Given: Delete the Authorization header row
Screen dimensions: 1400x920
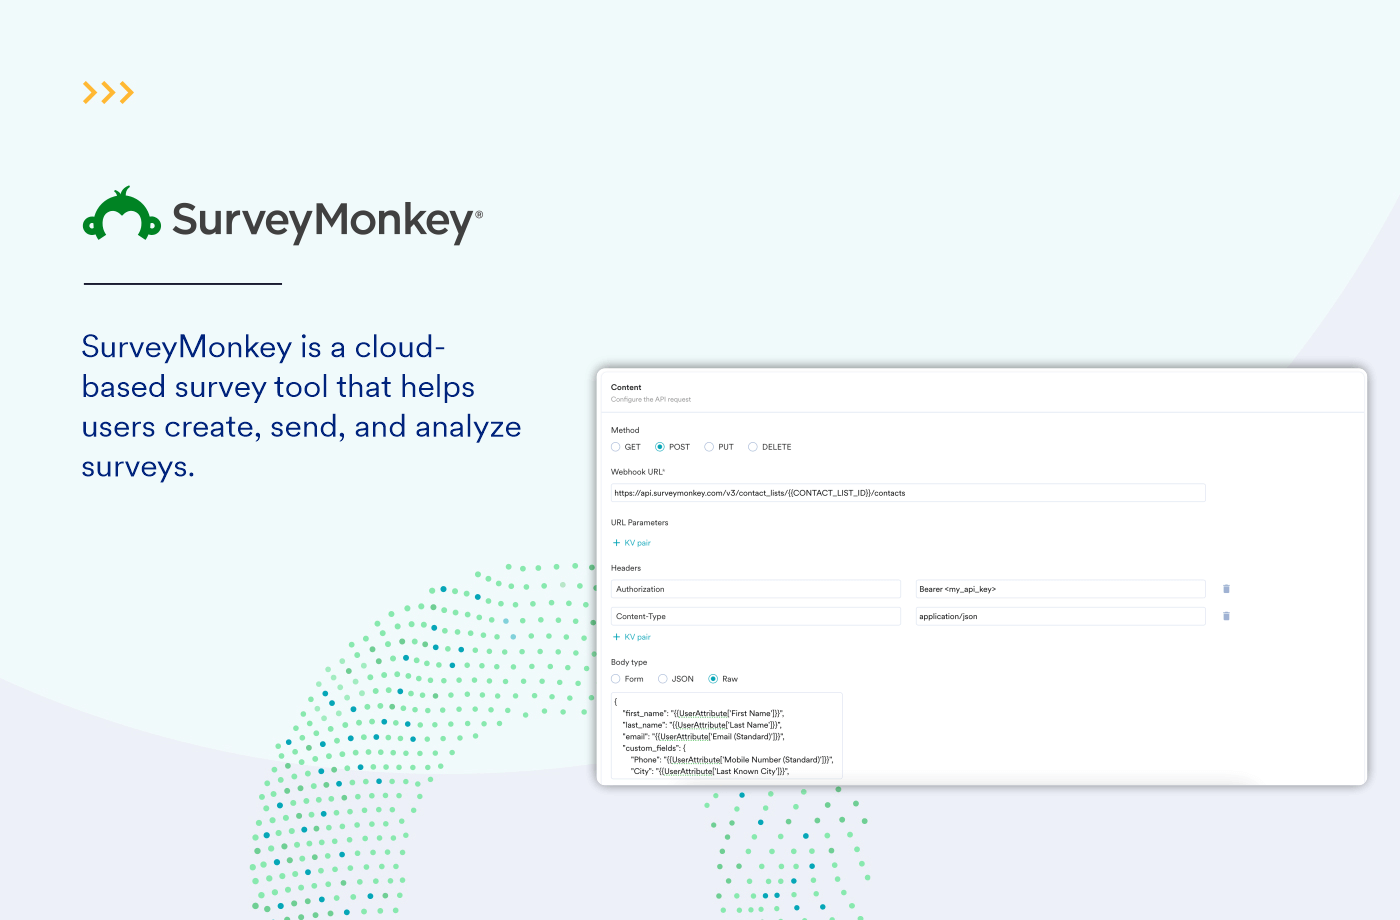Looking at the screenshot, I should 1227,589.
